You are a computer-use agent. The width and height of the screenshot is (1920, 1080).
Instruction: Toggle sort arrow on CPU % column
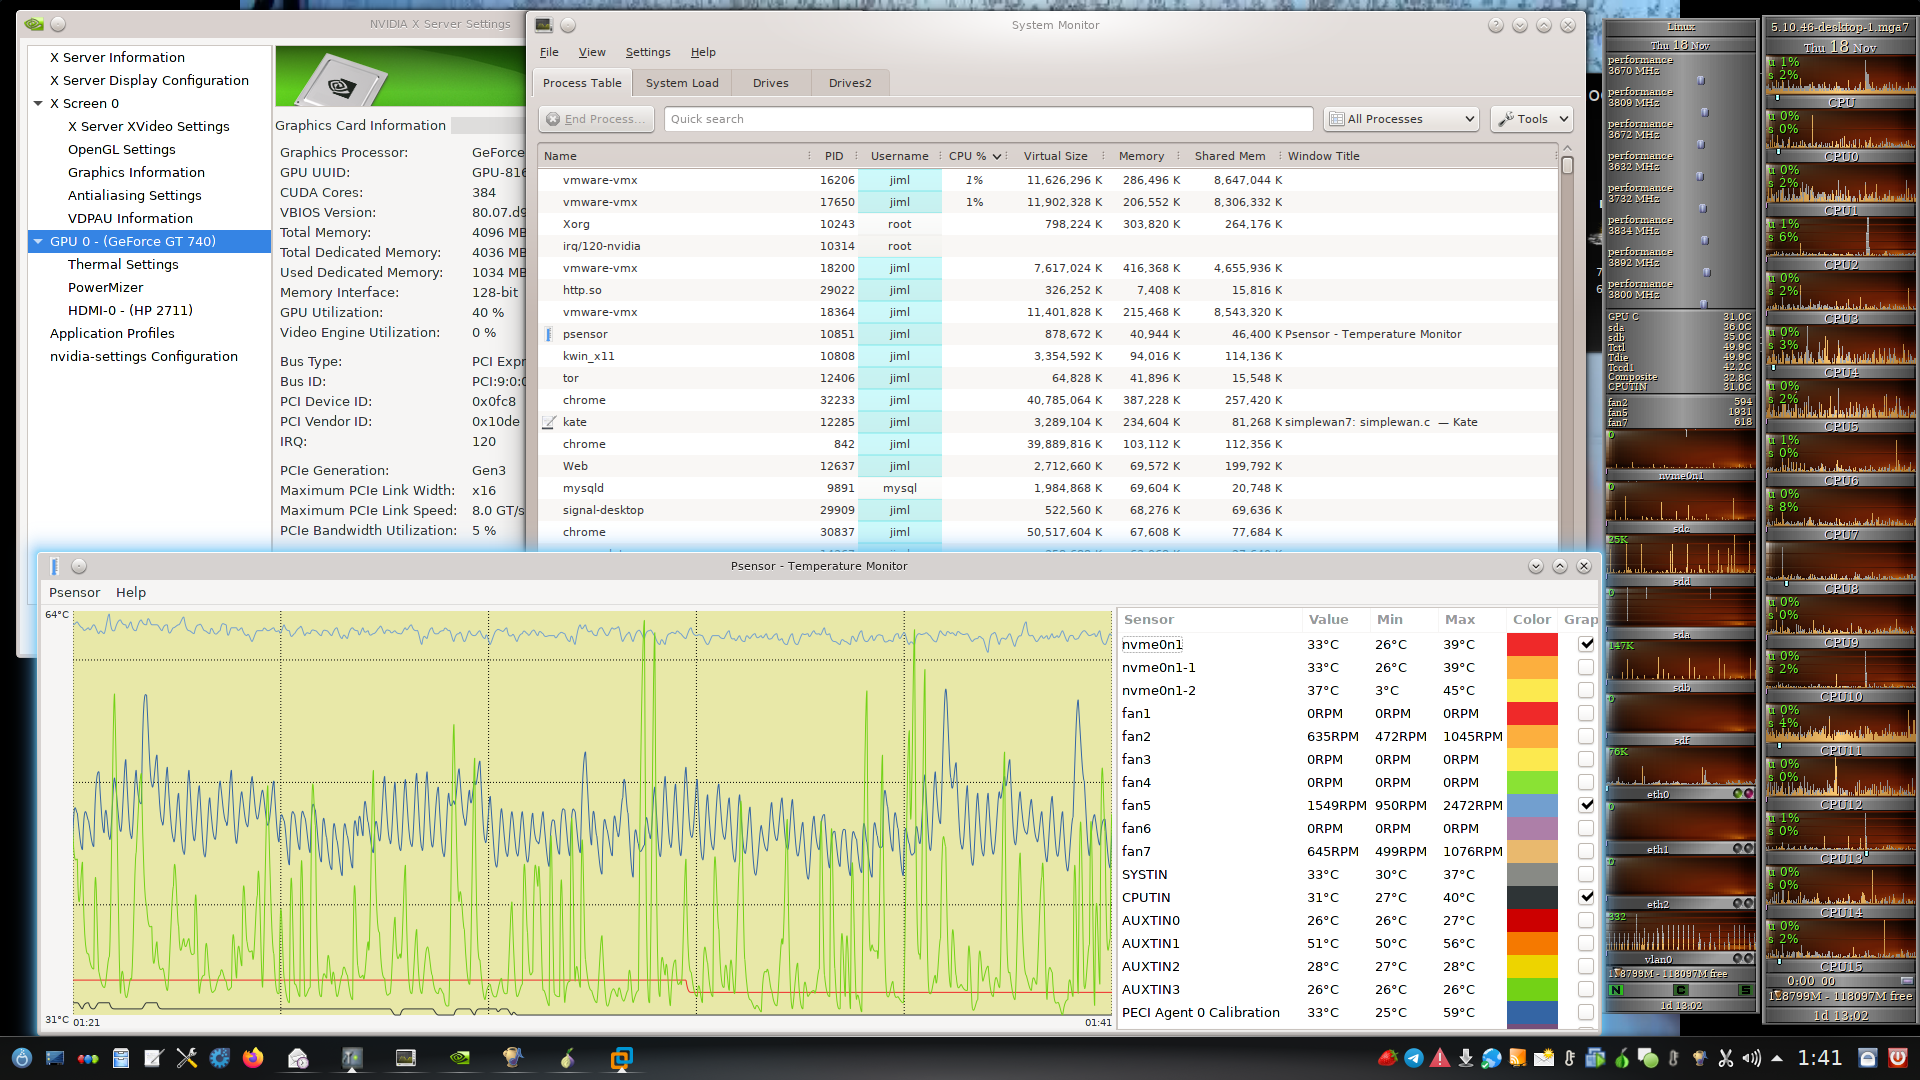pos(996,156)
